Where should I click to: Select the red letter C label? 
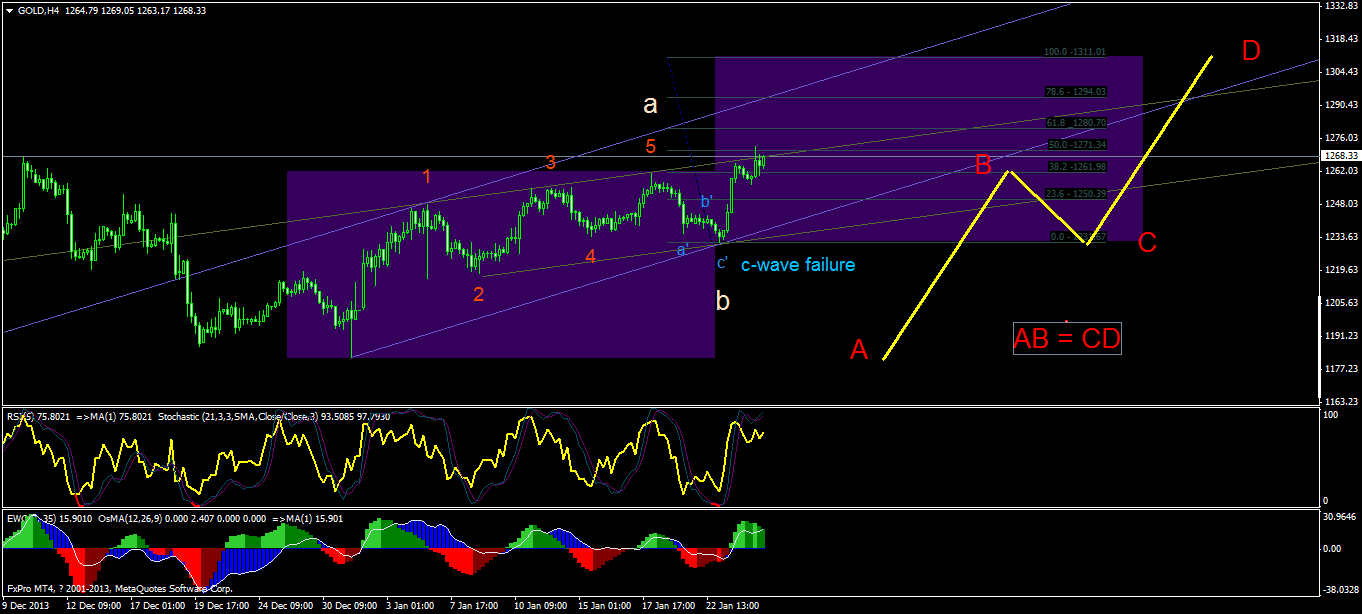click(1147, 242)
